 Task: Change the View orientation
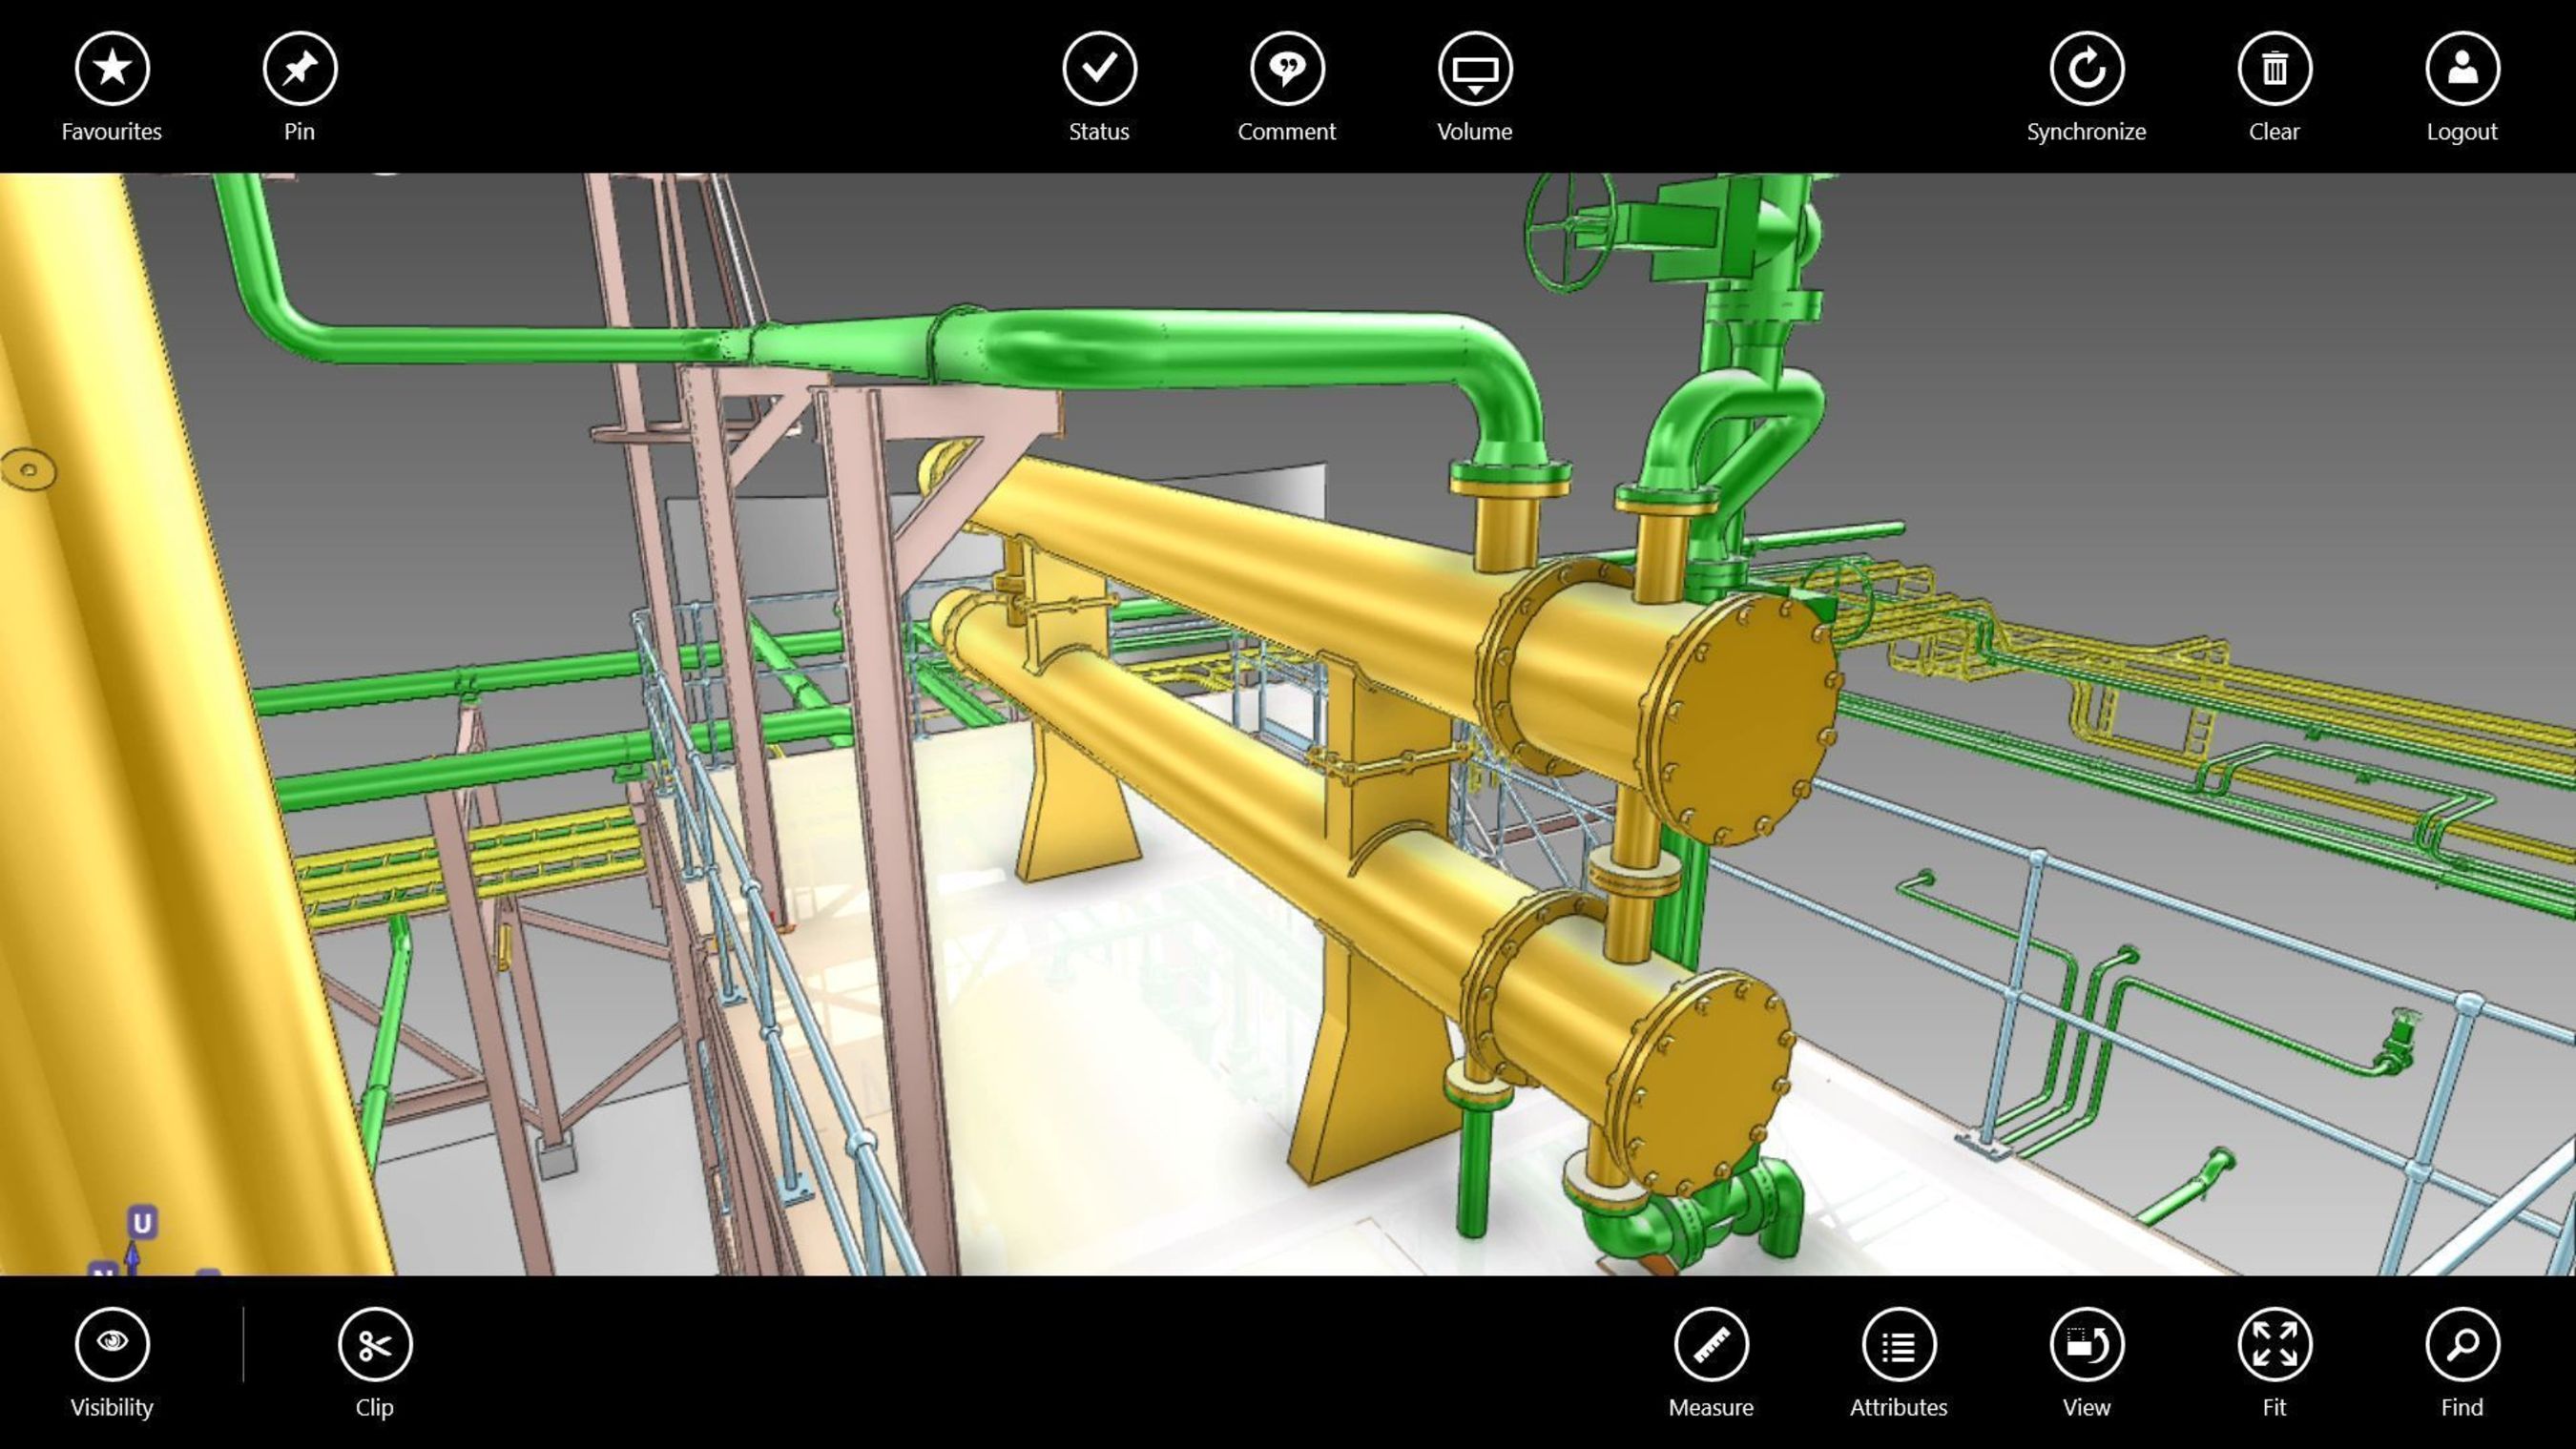tap(2087, 1344)
